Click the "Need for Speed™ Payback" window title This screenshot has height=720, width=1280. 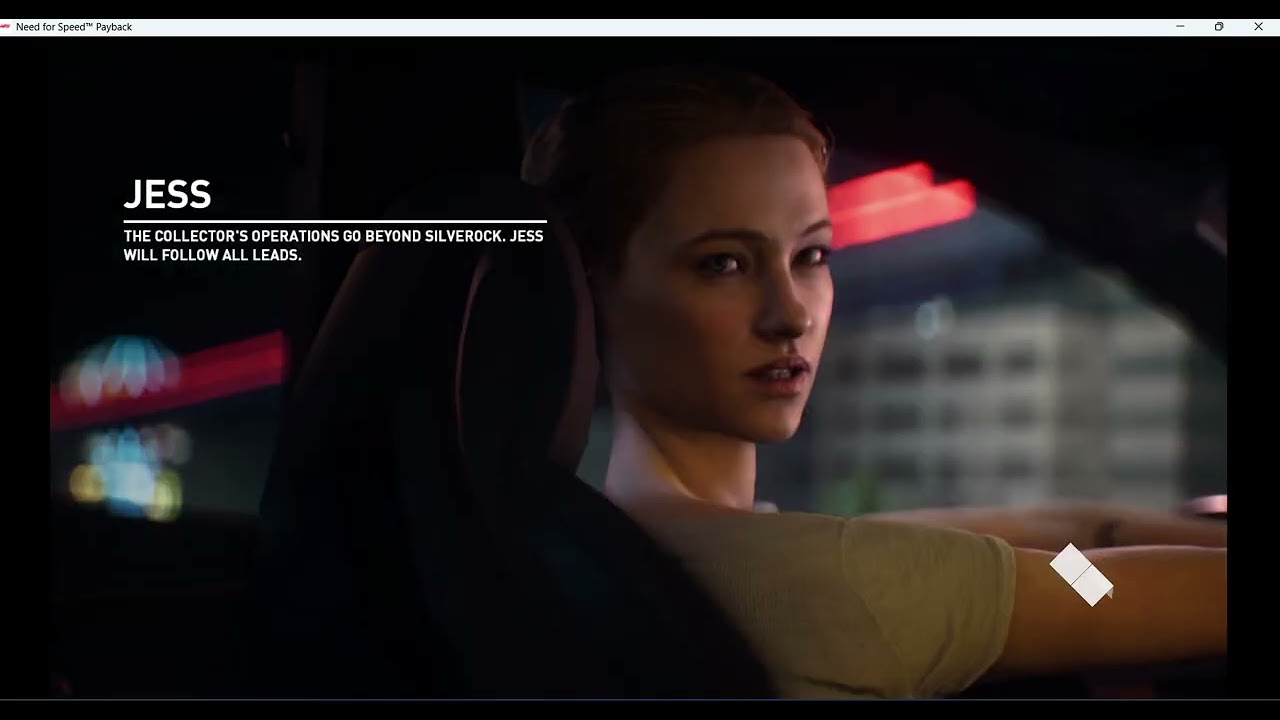pos(74,27)
